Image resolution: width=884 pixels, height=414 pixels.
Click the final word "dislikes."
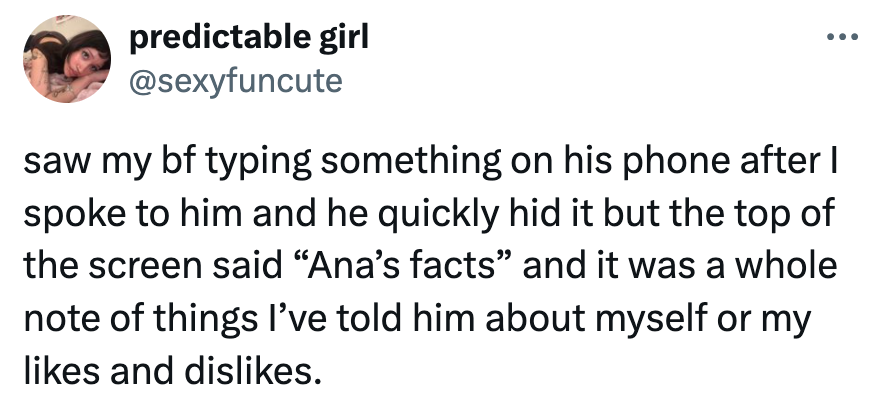(x=263, y=373)
